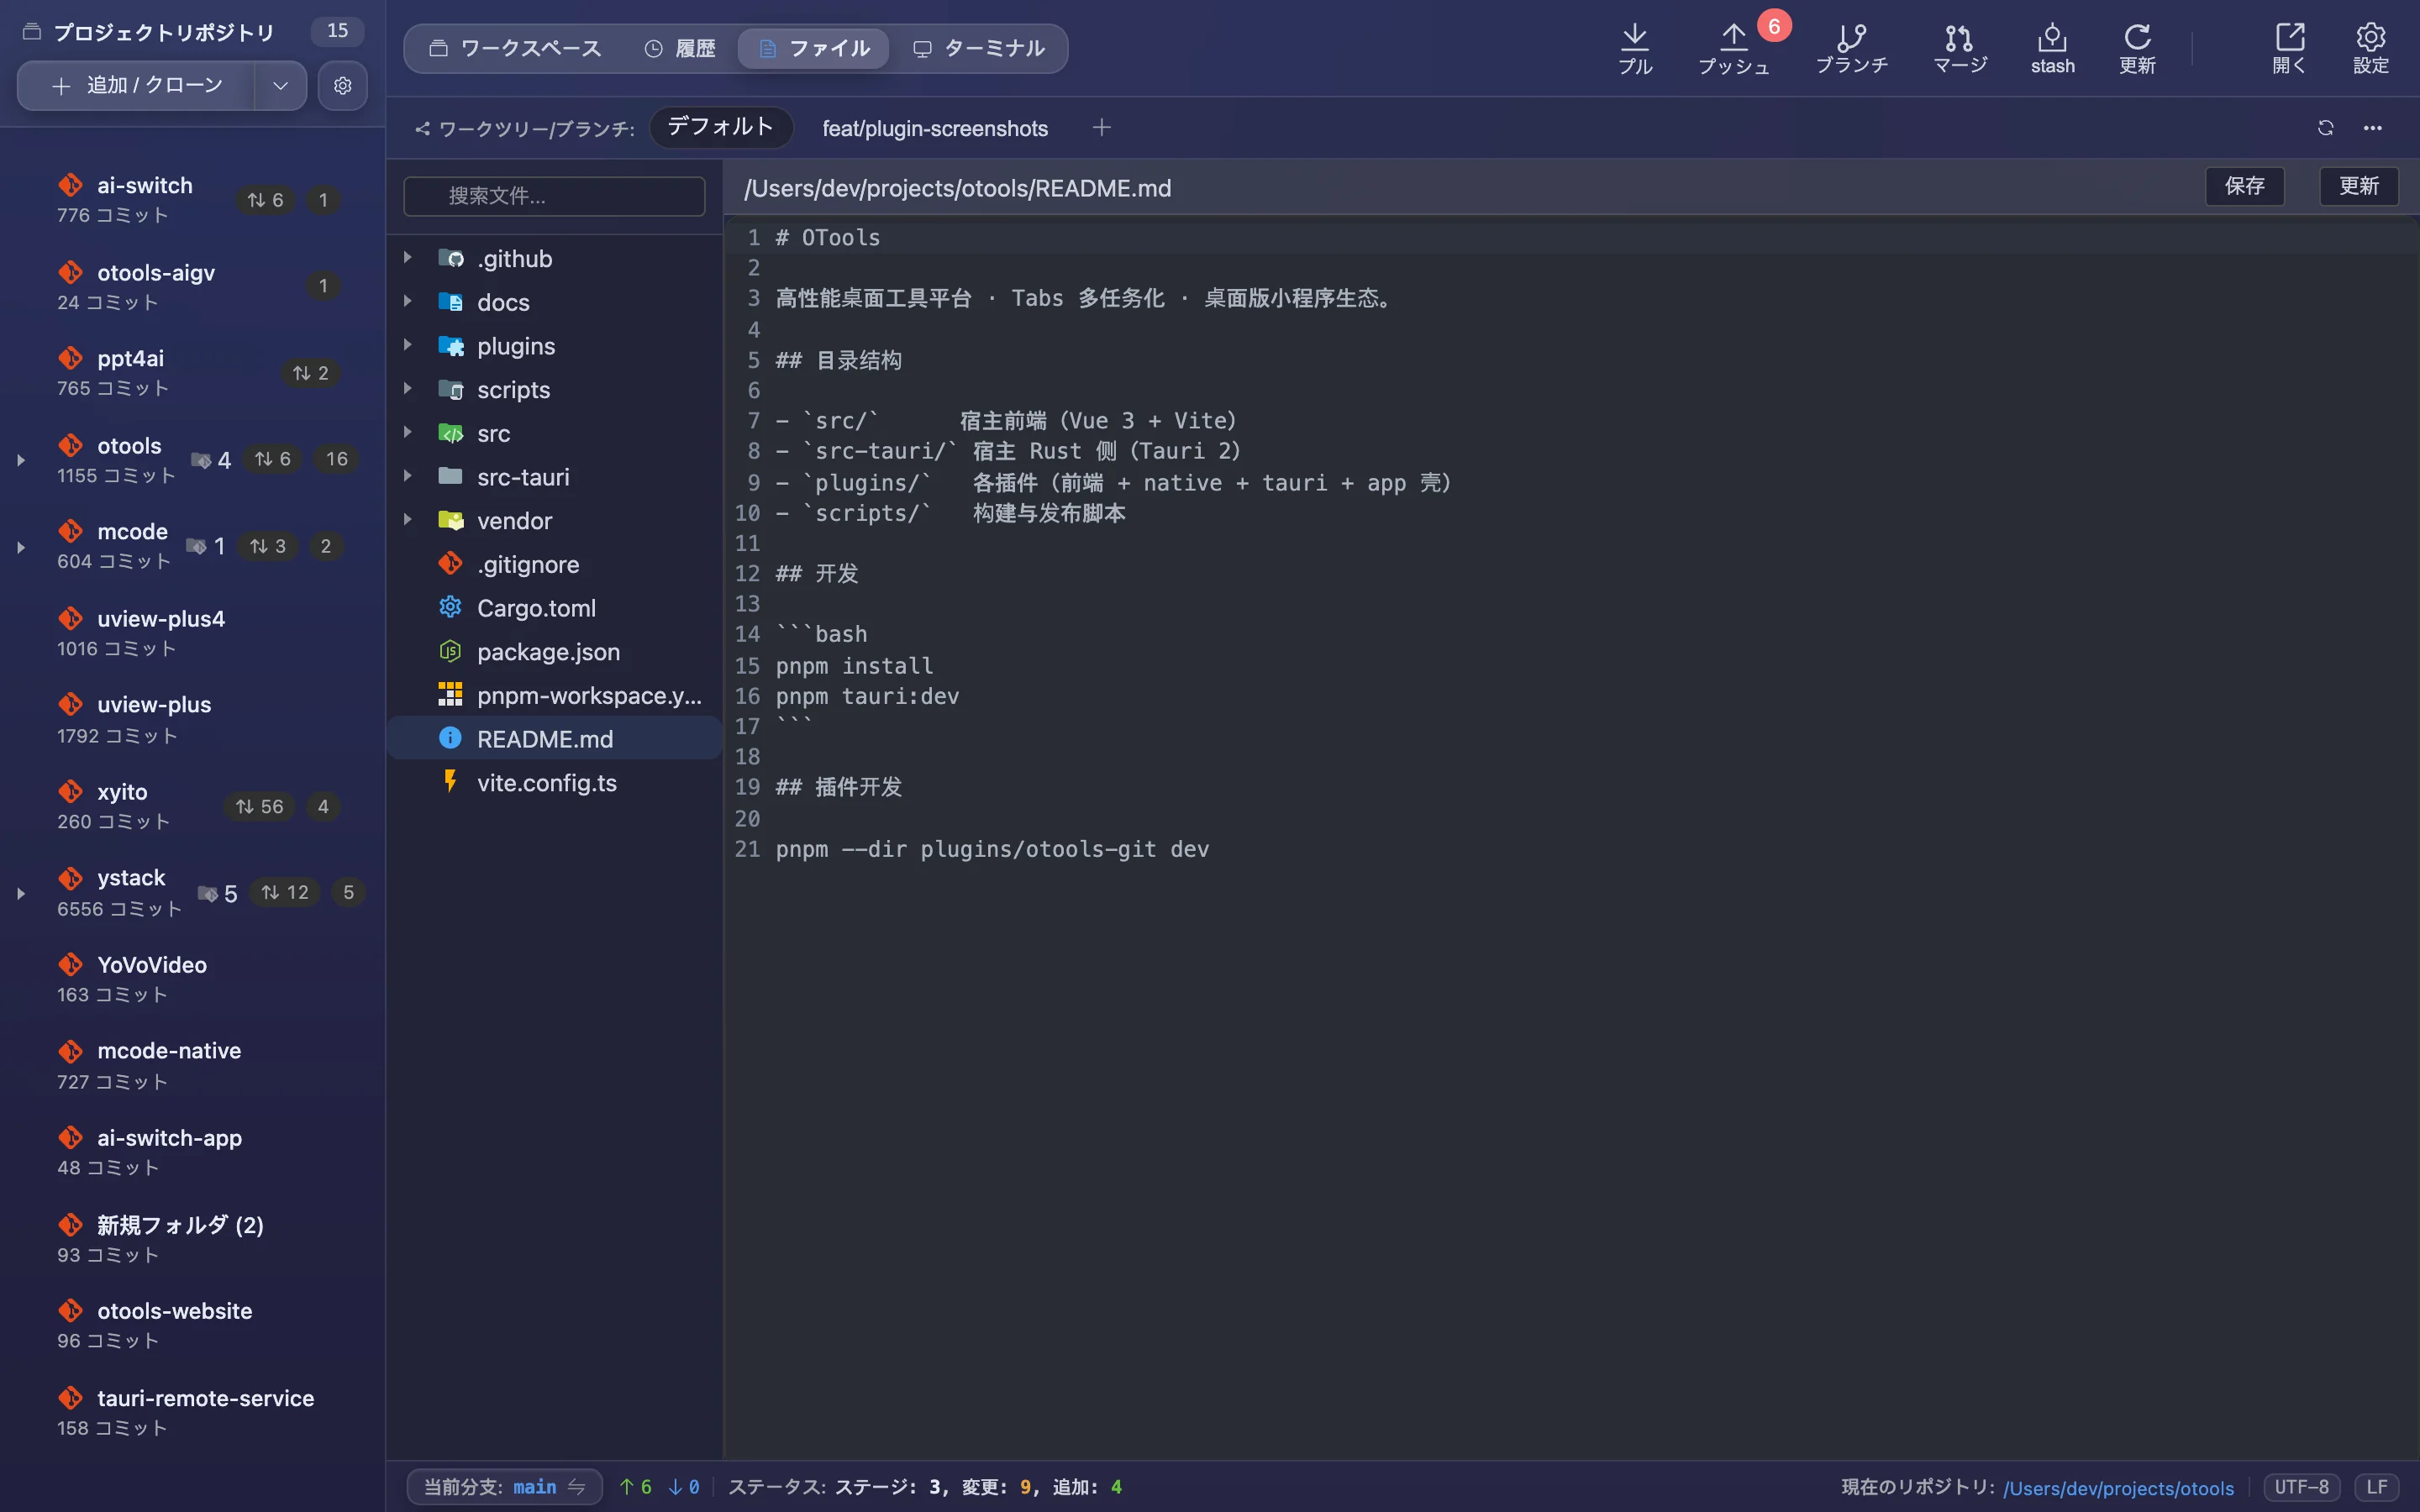
Task: Expand the otools repository entry
Action: point(20,460)
